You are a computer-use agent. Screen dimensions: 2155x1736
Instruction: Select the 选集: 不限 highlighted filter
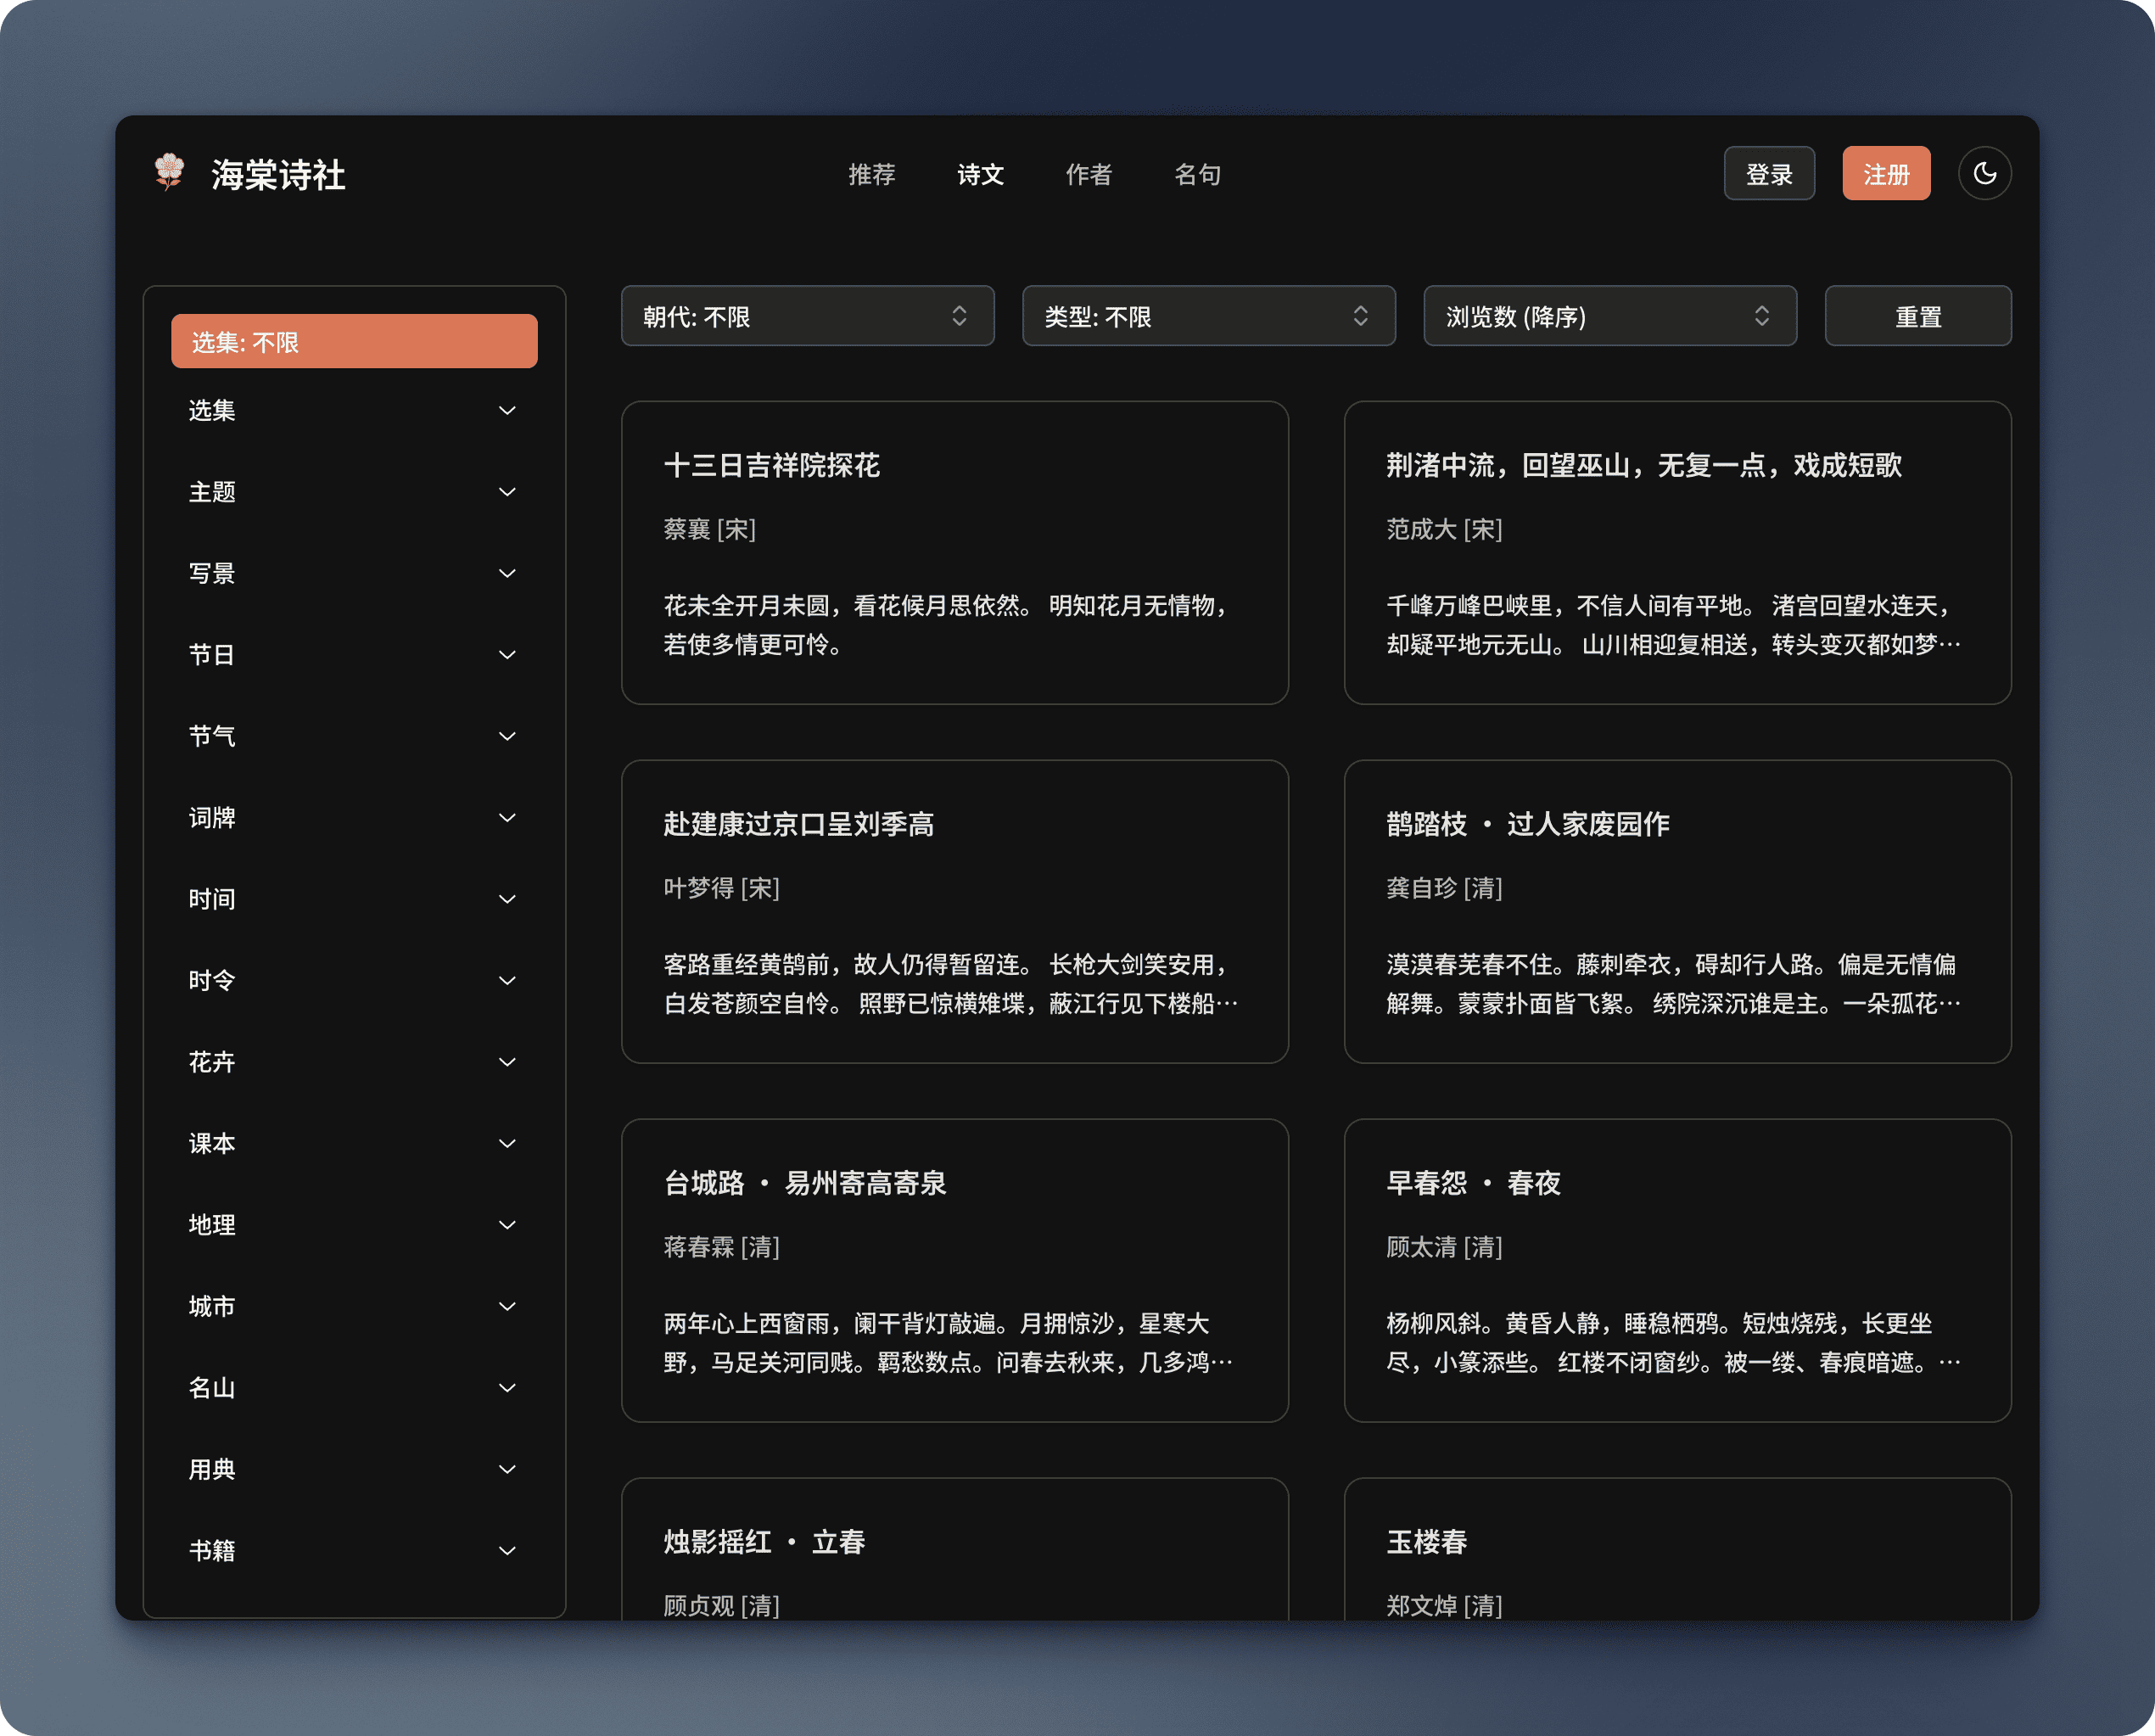click(354, 342)
